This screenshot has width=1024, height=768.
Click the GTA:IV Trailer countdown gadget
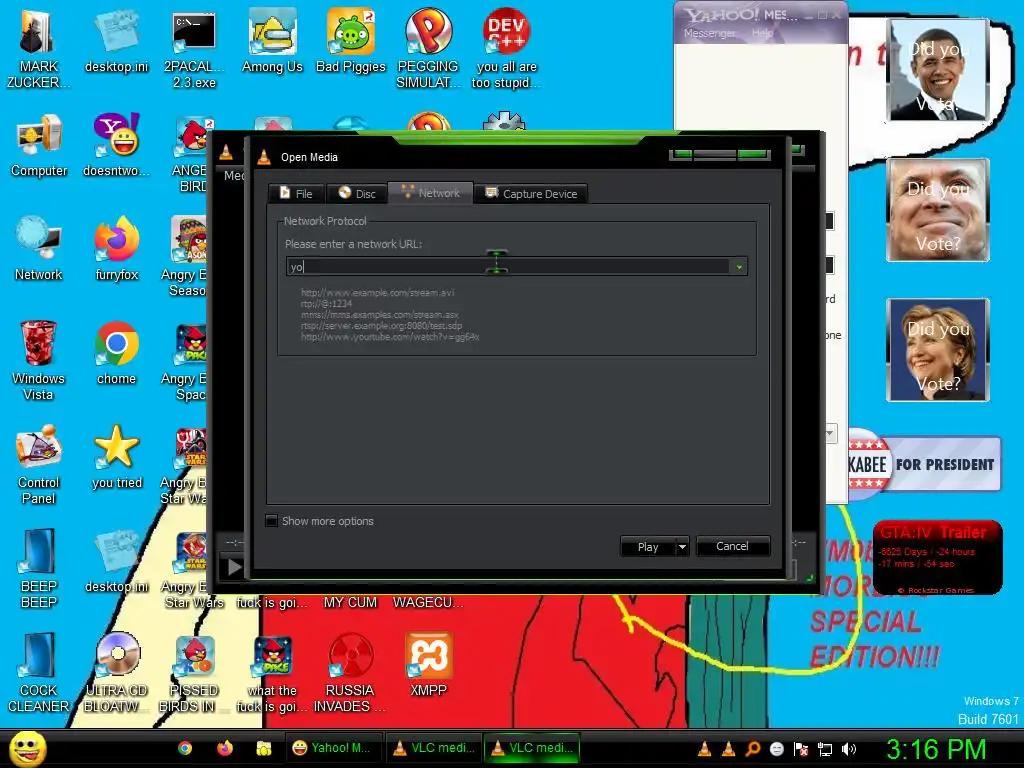click(937, 557)
